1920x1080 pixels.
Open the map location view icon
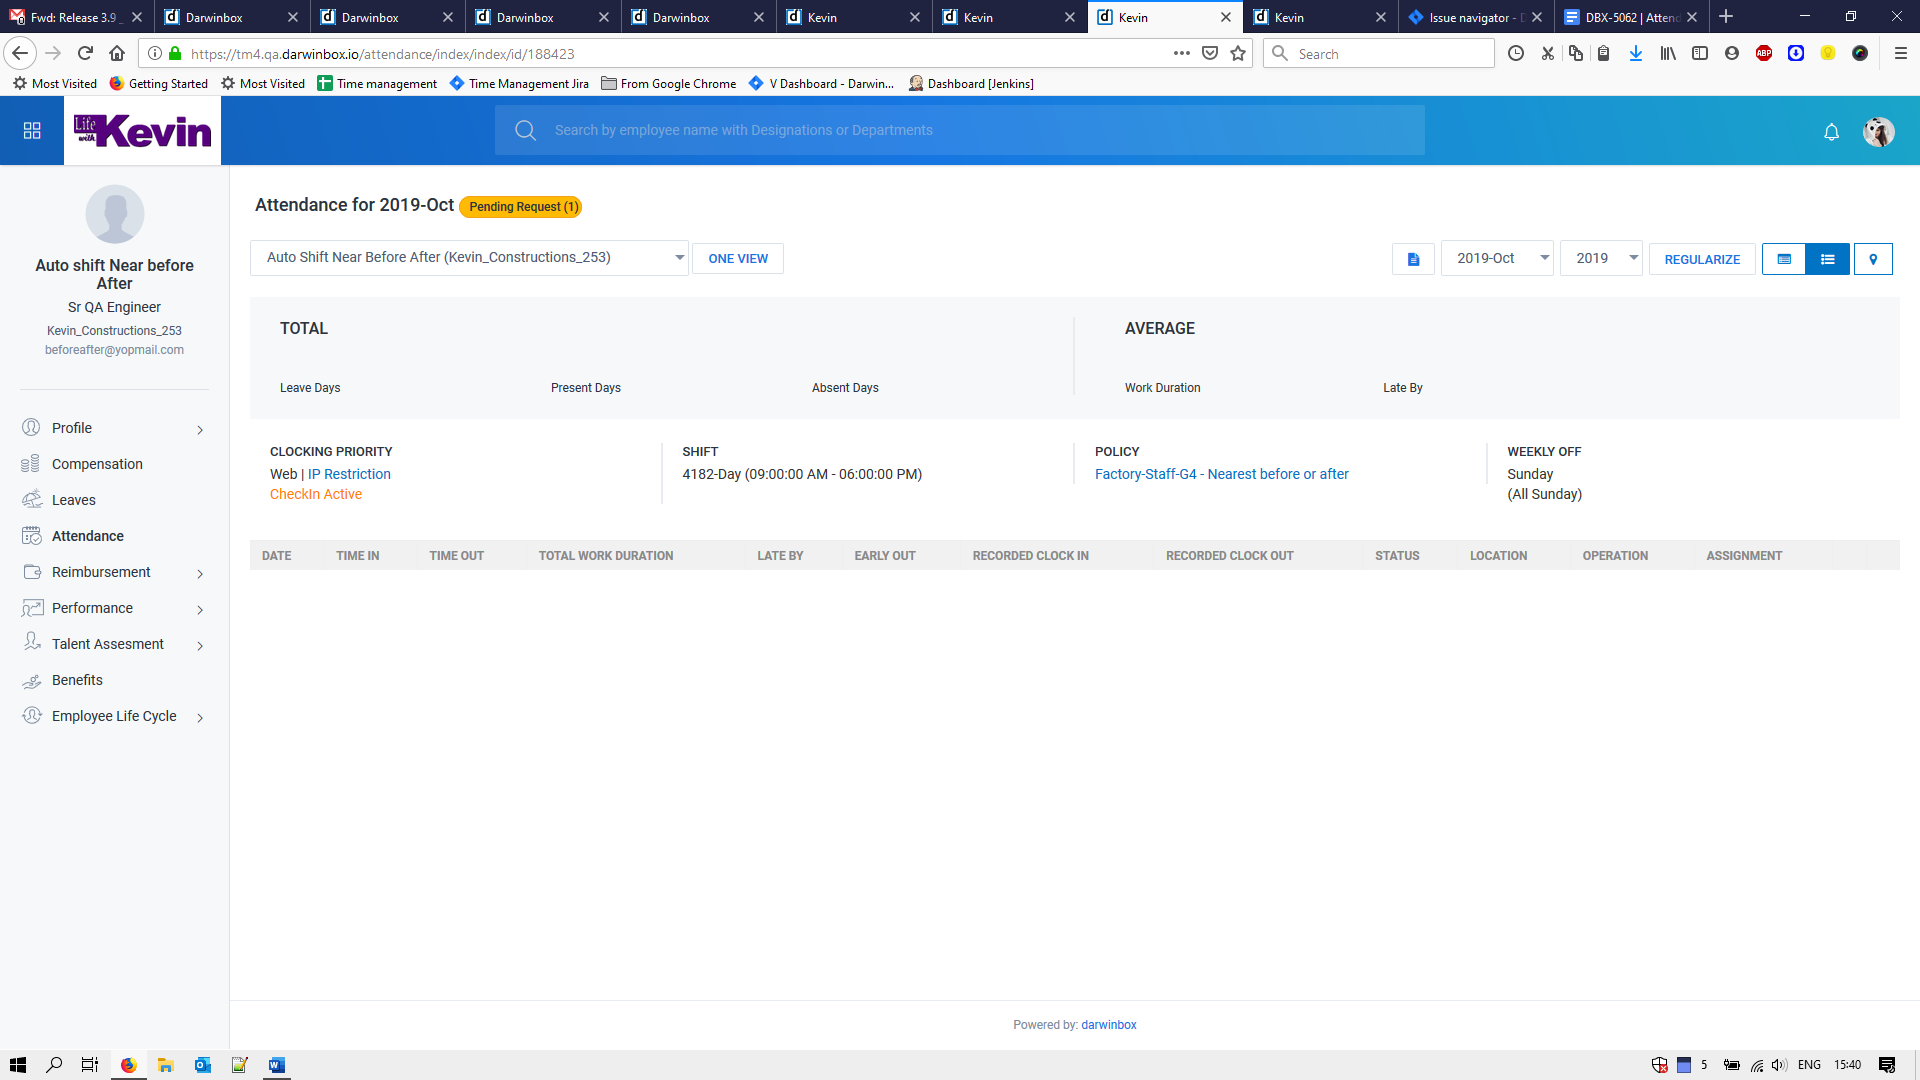[x=1873, y=259]
